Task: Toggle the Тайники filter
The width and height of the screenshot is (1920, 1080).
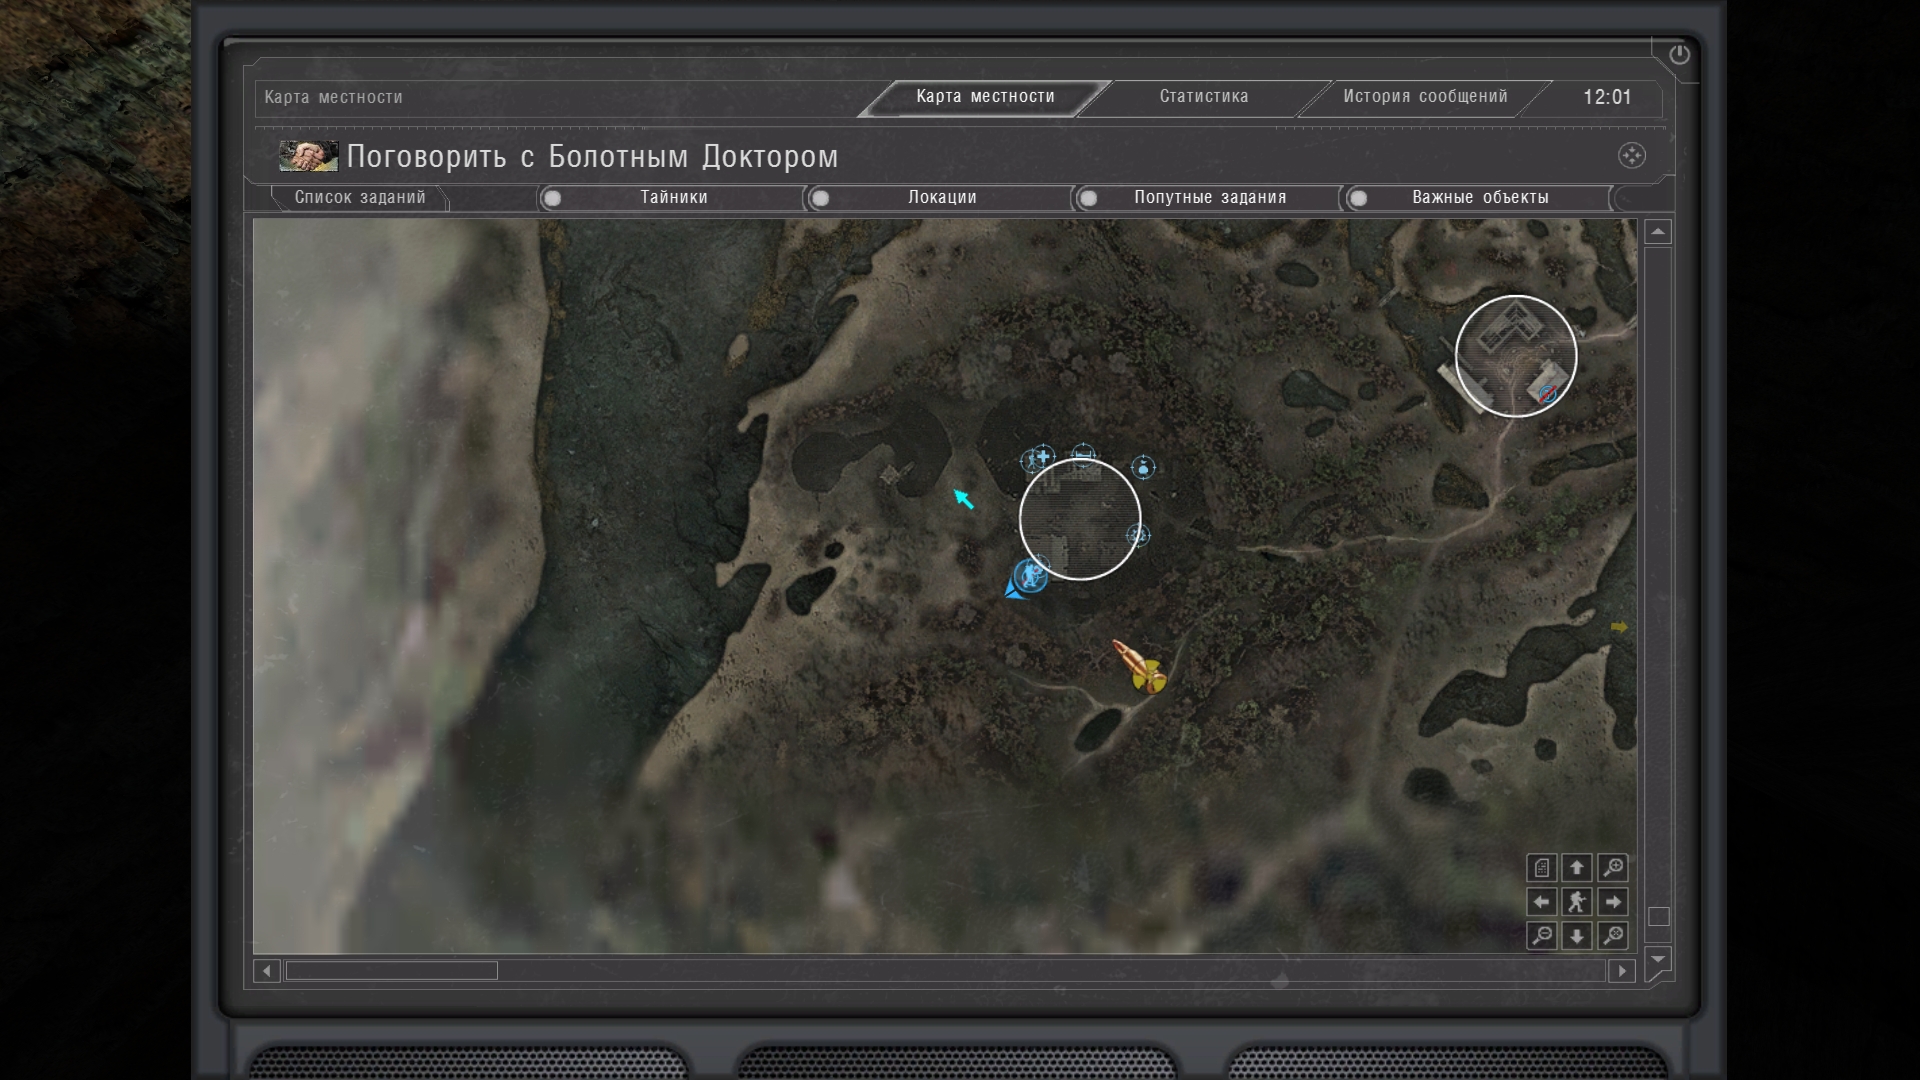Action: pos(553,198)
